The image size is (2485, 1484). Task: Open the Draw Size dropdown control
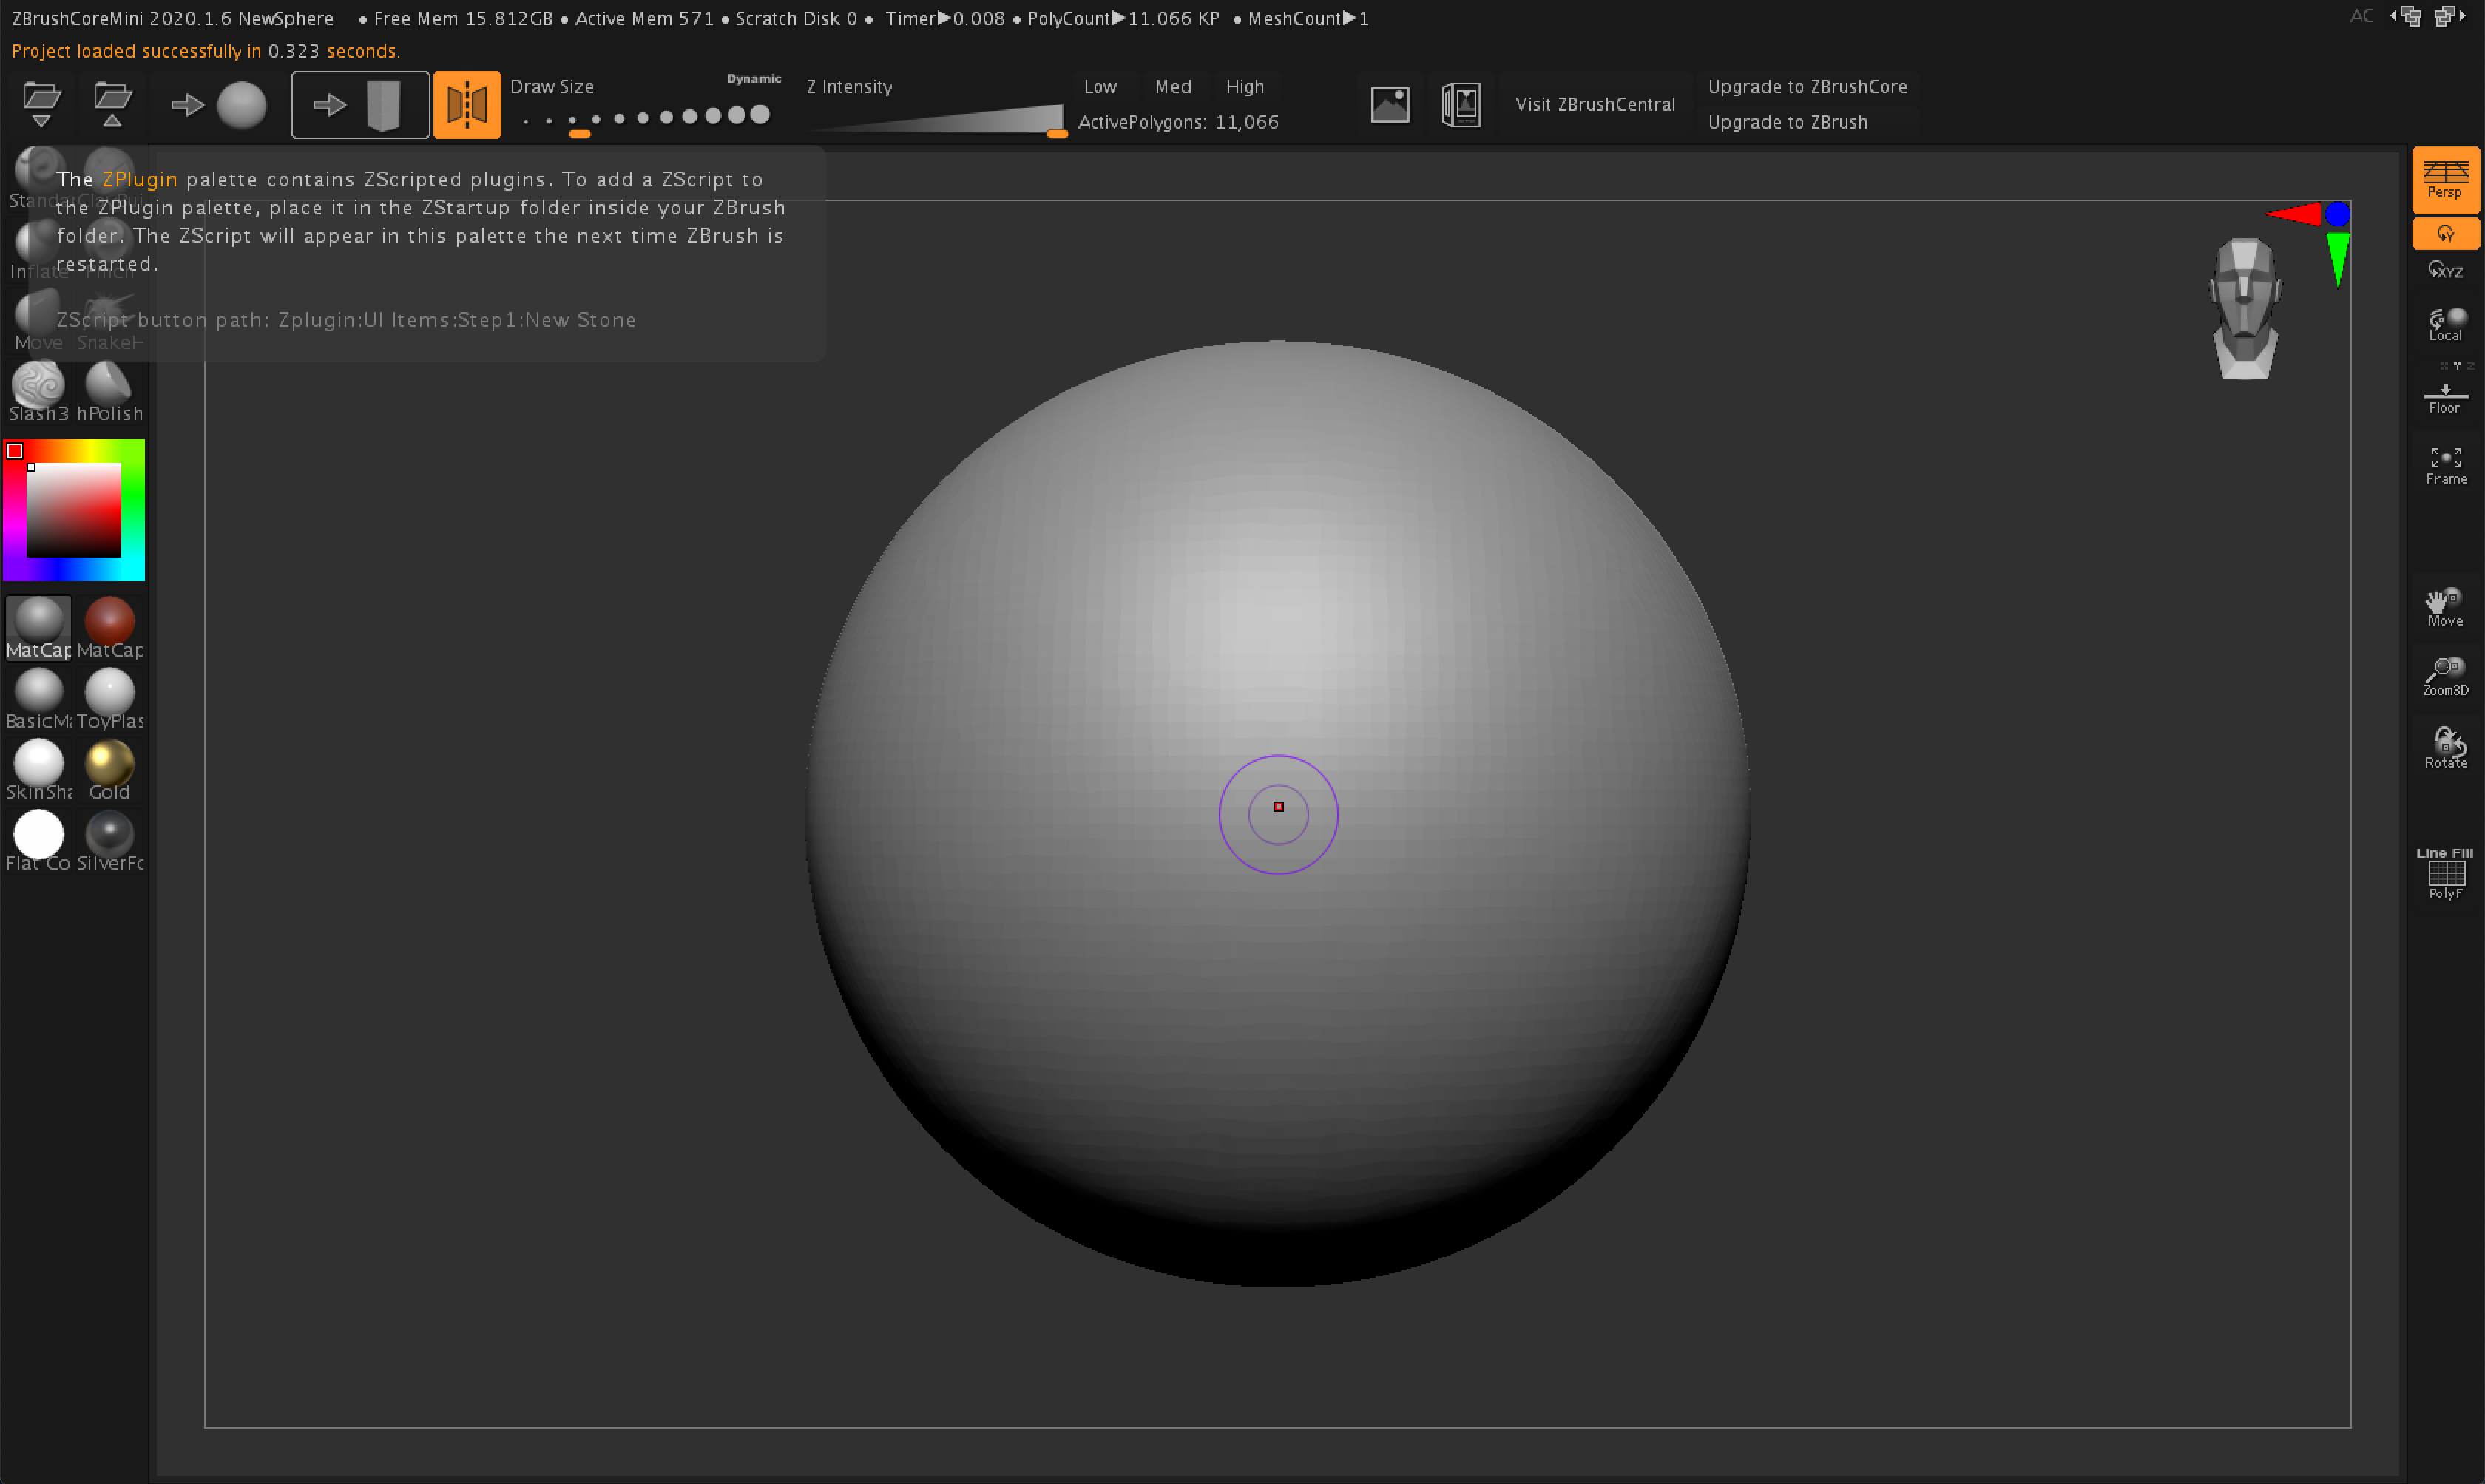click(x=552, y=87)
